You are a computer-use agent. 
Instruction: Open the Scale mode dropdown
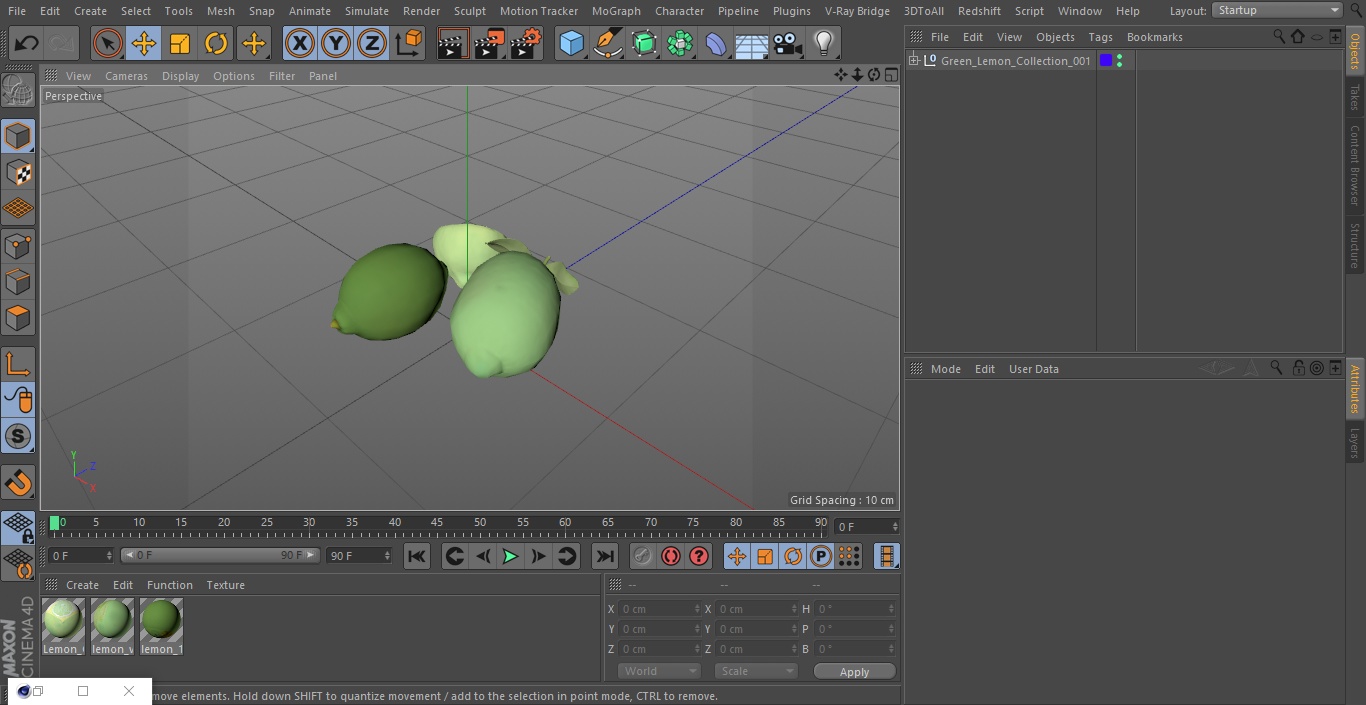tap(756, 671)
